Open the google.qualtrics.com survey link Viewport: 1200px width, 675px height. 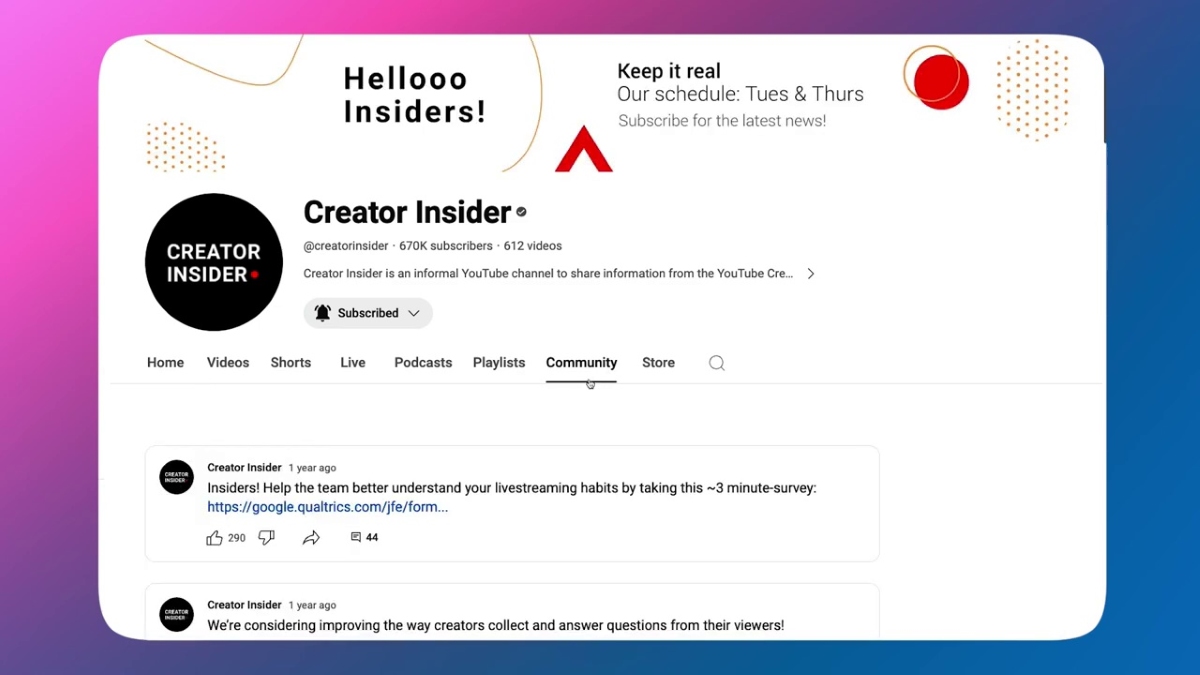tap(328, 507)
